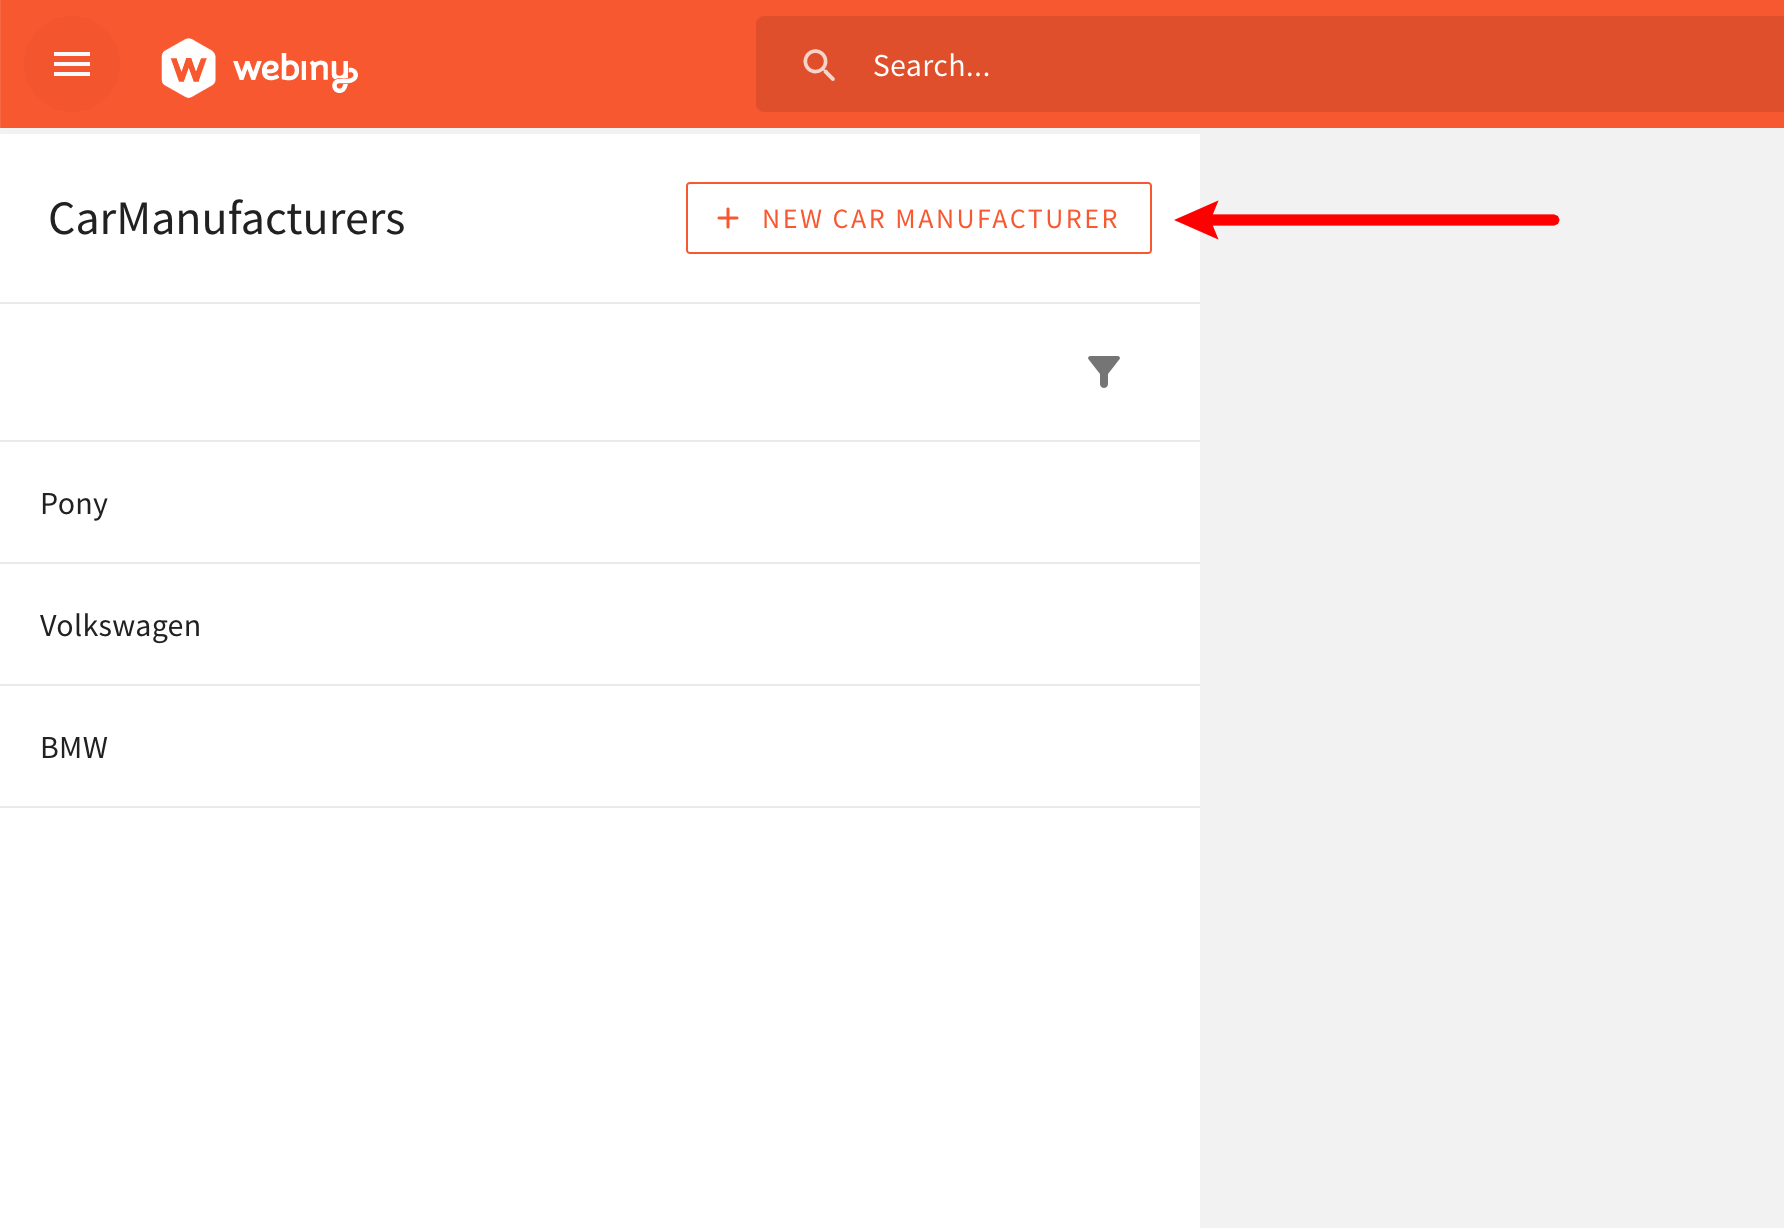Select the BMW list entry
Viewport: 1784px width, 1228px height.
click(x=74, y=747)
